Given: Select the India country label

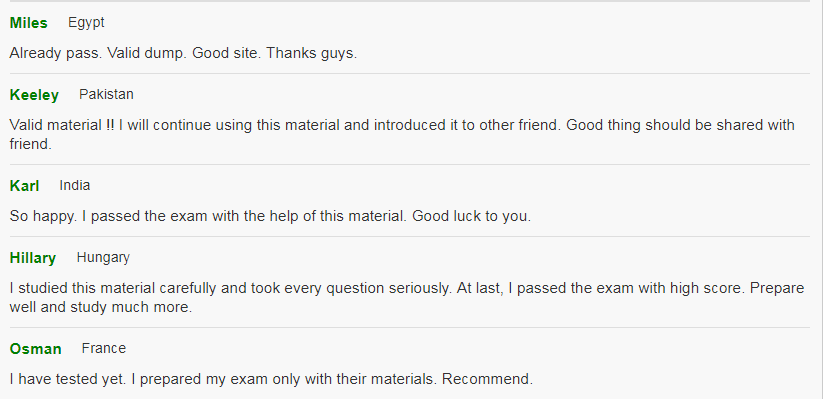Looking at the screenshot, I should (x=75, y=185).
